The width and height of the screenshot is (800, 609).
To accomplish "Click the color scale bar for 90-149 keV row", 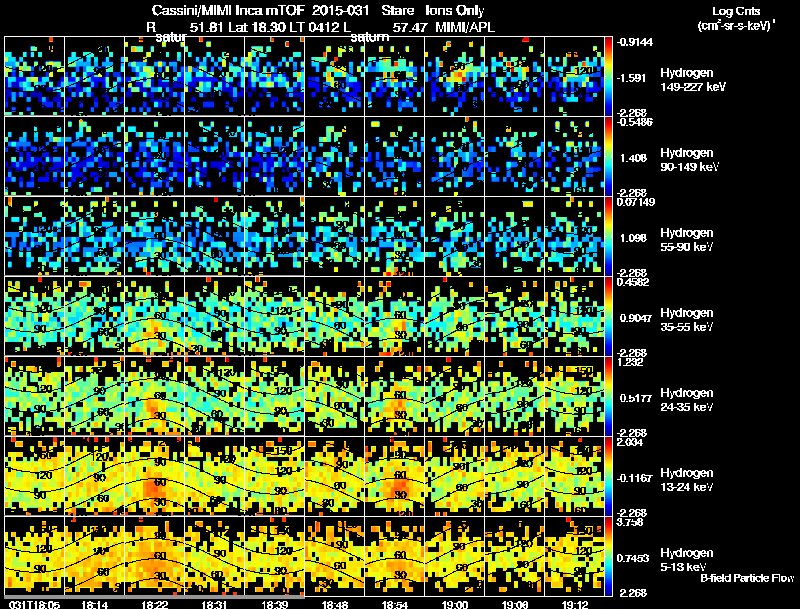I will pos(608,157).
